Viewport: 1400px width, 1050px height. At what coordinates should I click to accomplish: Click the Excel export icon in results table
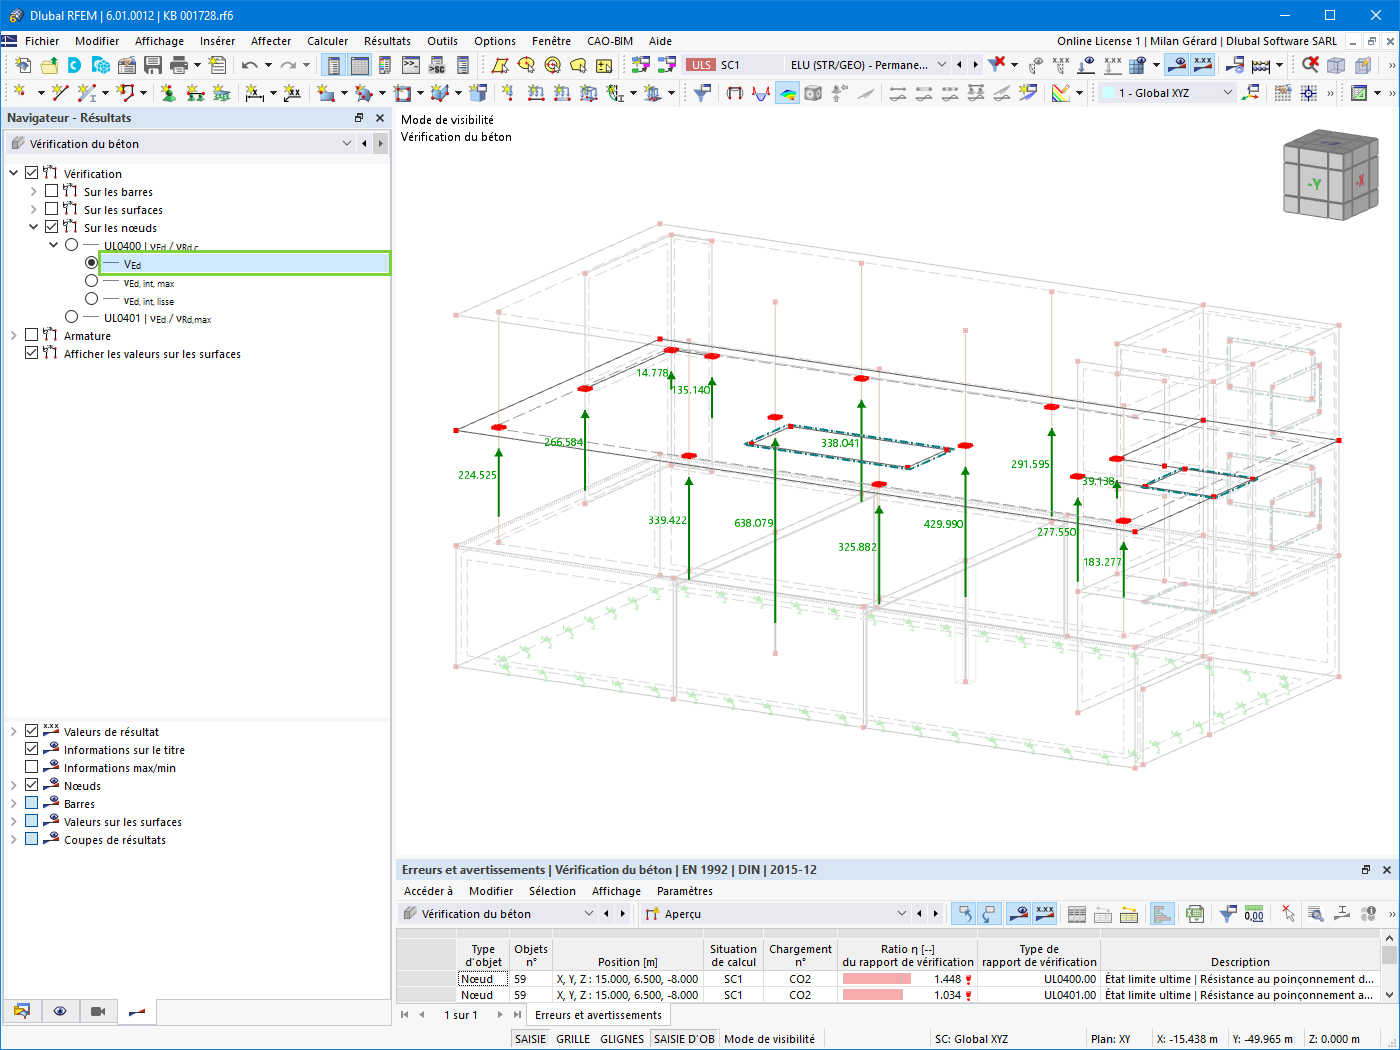click(1194, 914)
